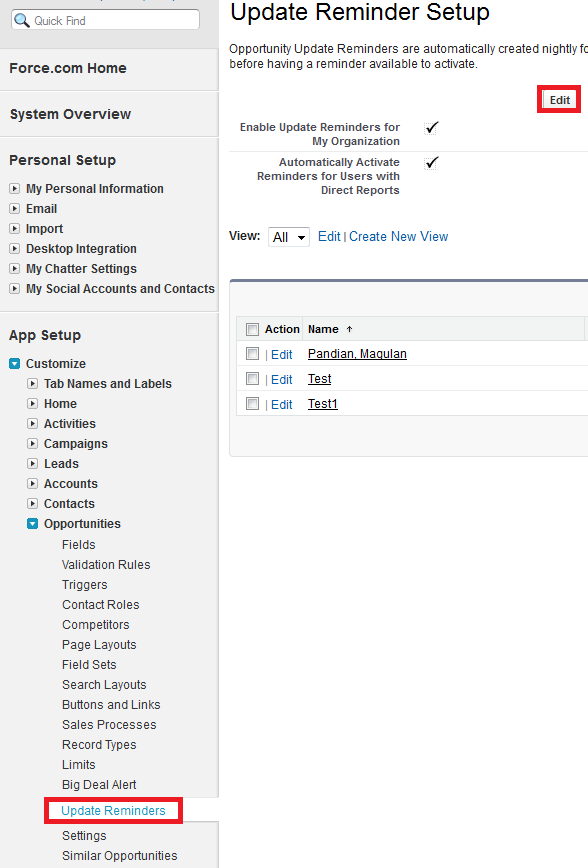Click the Edit button above settings
The height and width of the screenshot is (868, 588).
[559, 100]
